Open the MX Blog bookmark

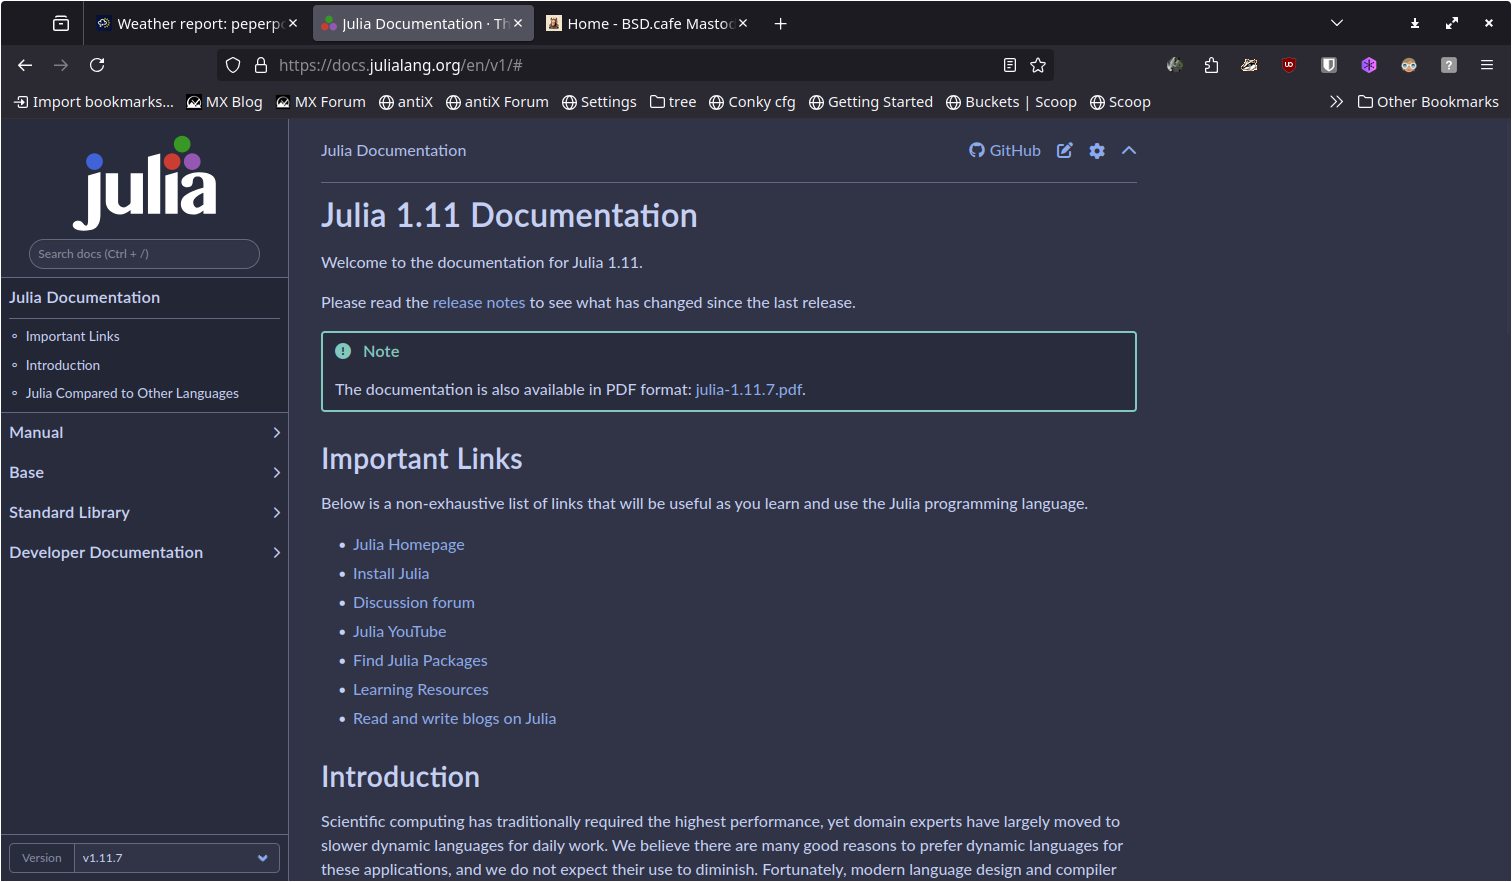[225, 101]
